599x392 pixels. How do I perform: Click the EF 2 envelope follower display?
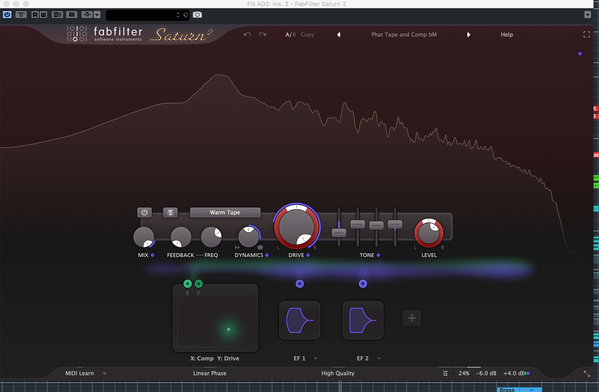pos(363,320)
